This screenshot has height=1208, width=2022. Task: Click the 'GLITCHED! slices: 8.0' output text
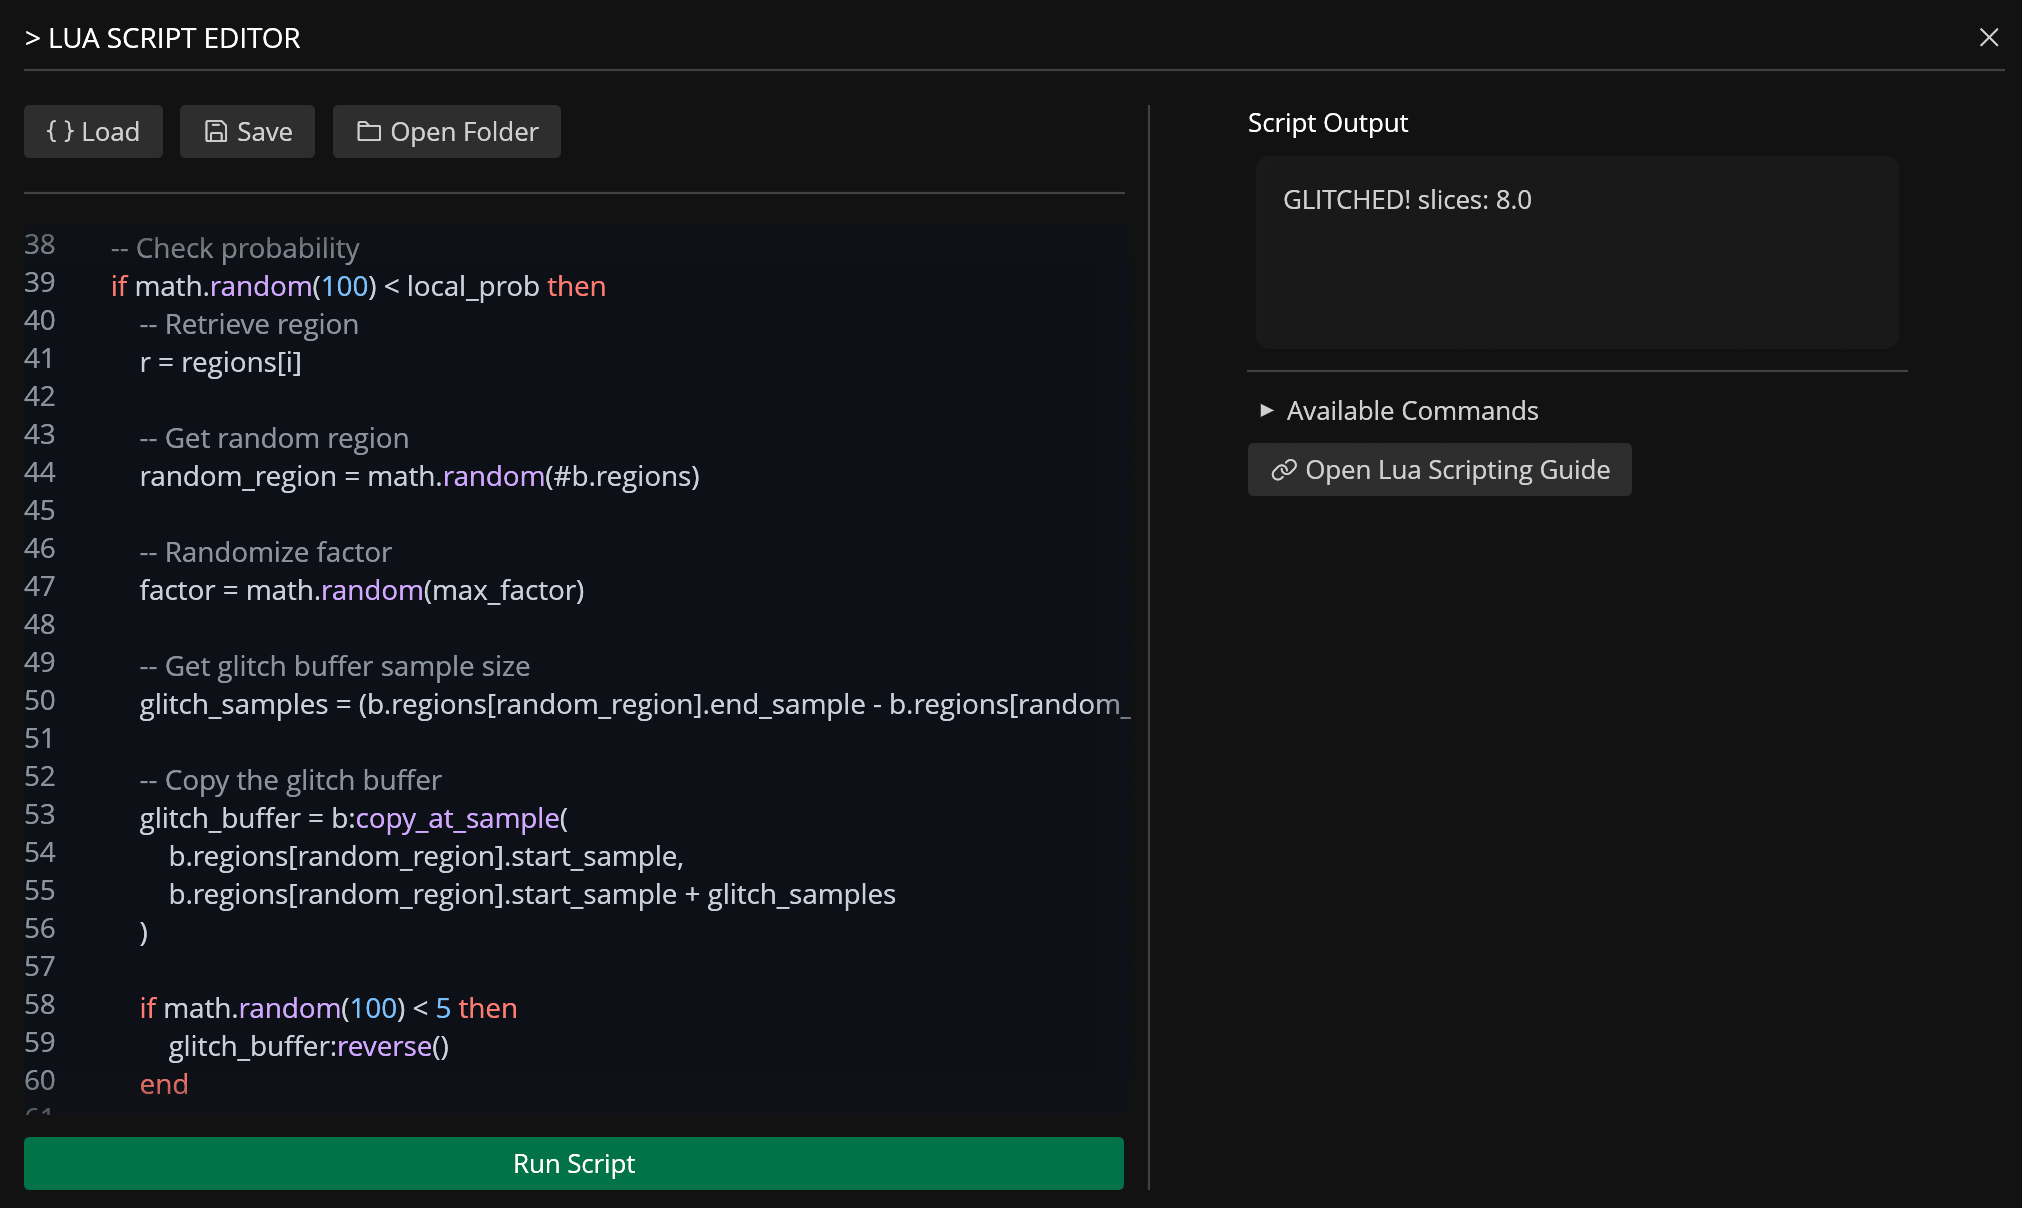(x=1407, y=200)
